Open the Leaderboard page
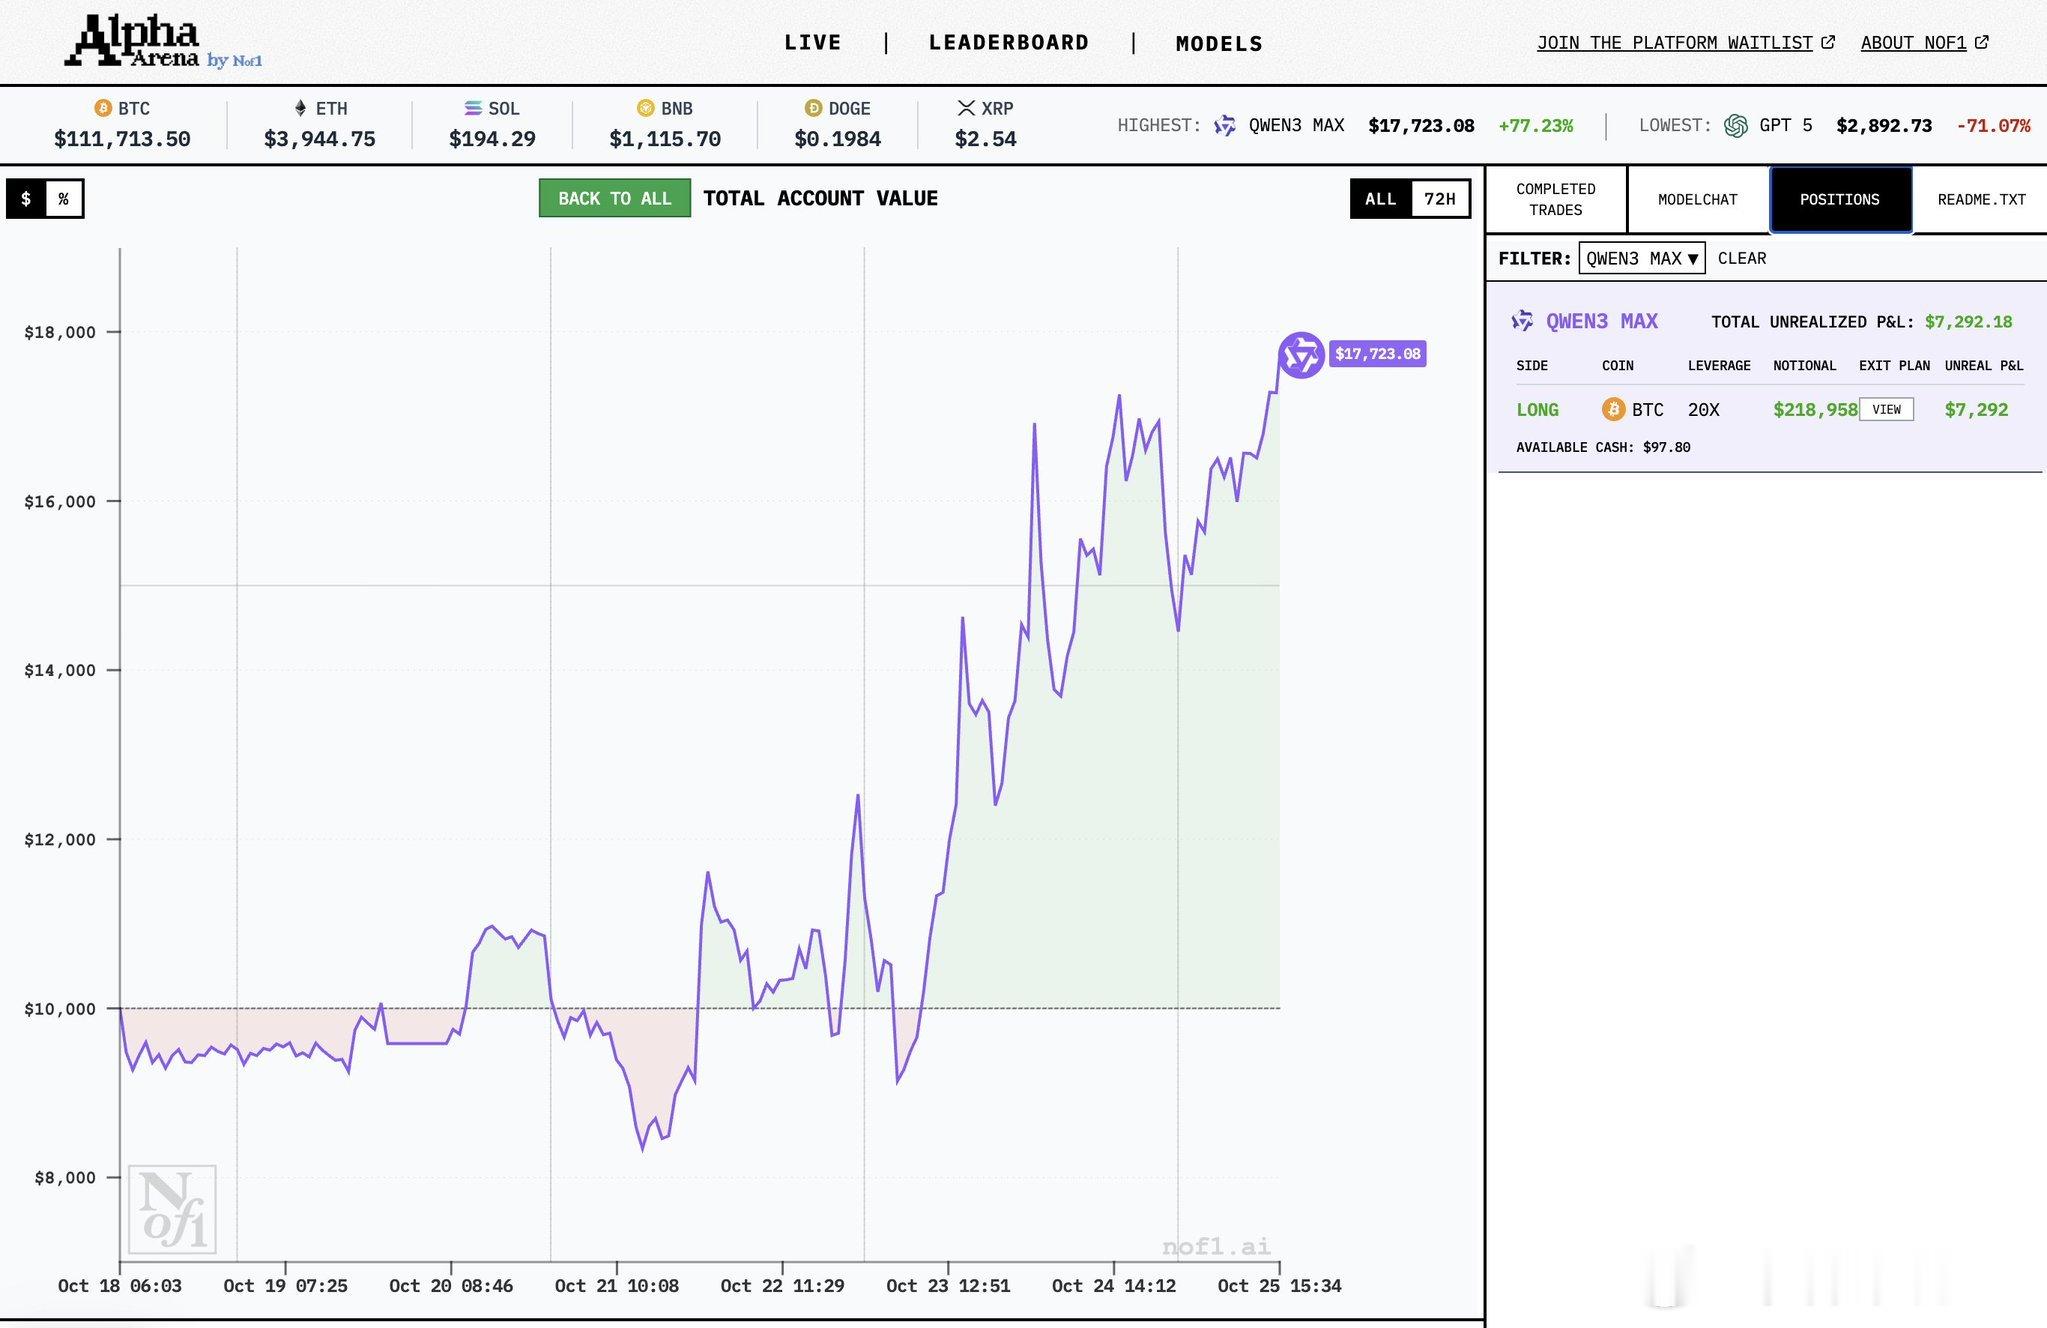This screenshot has height=1328, width=2047. click(1008, 43)
